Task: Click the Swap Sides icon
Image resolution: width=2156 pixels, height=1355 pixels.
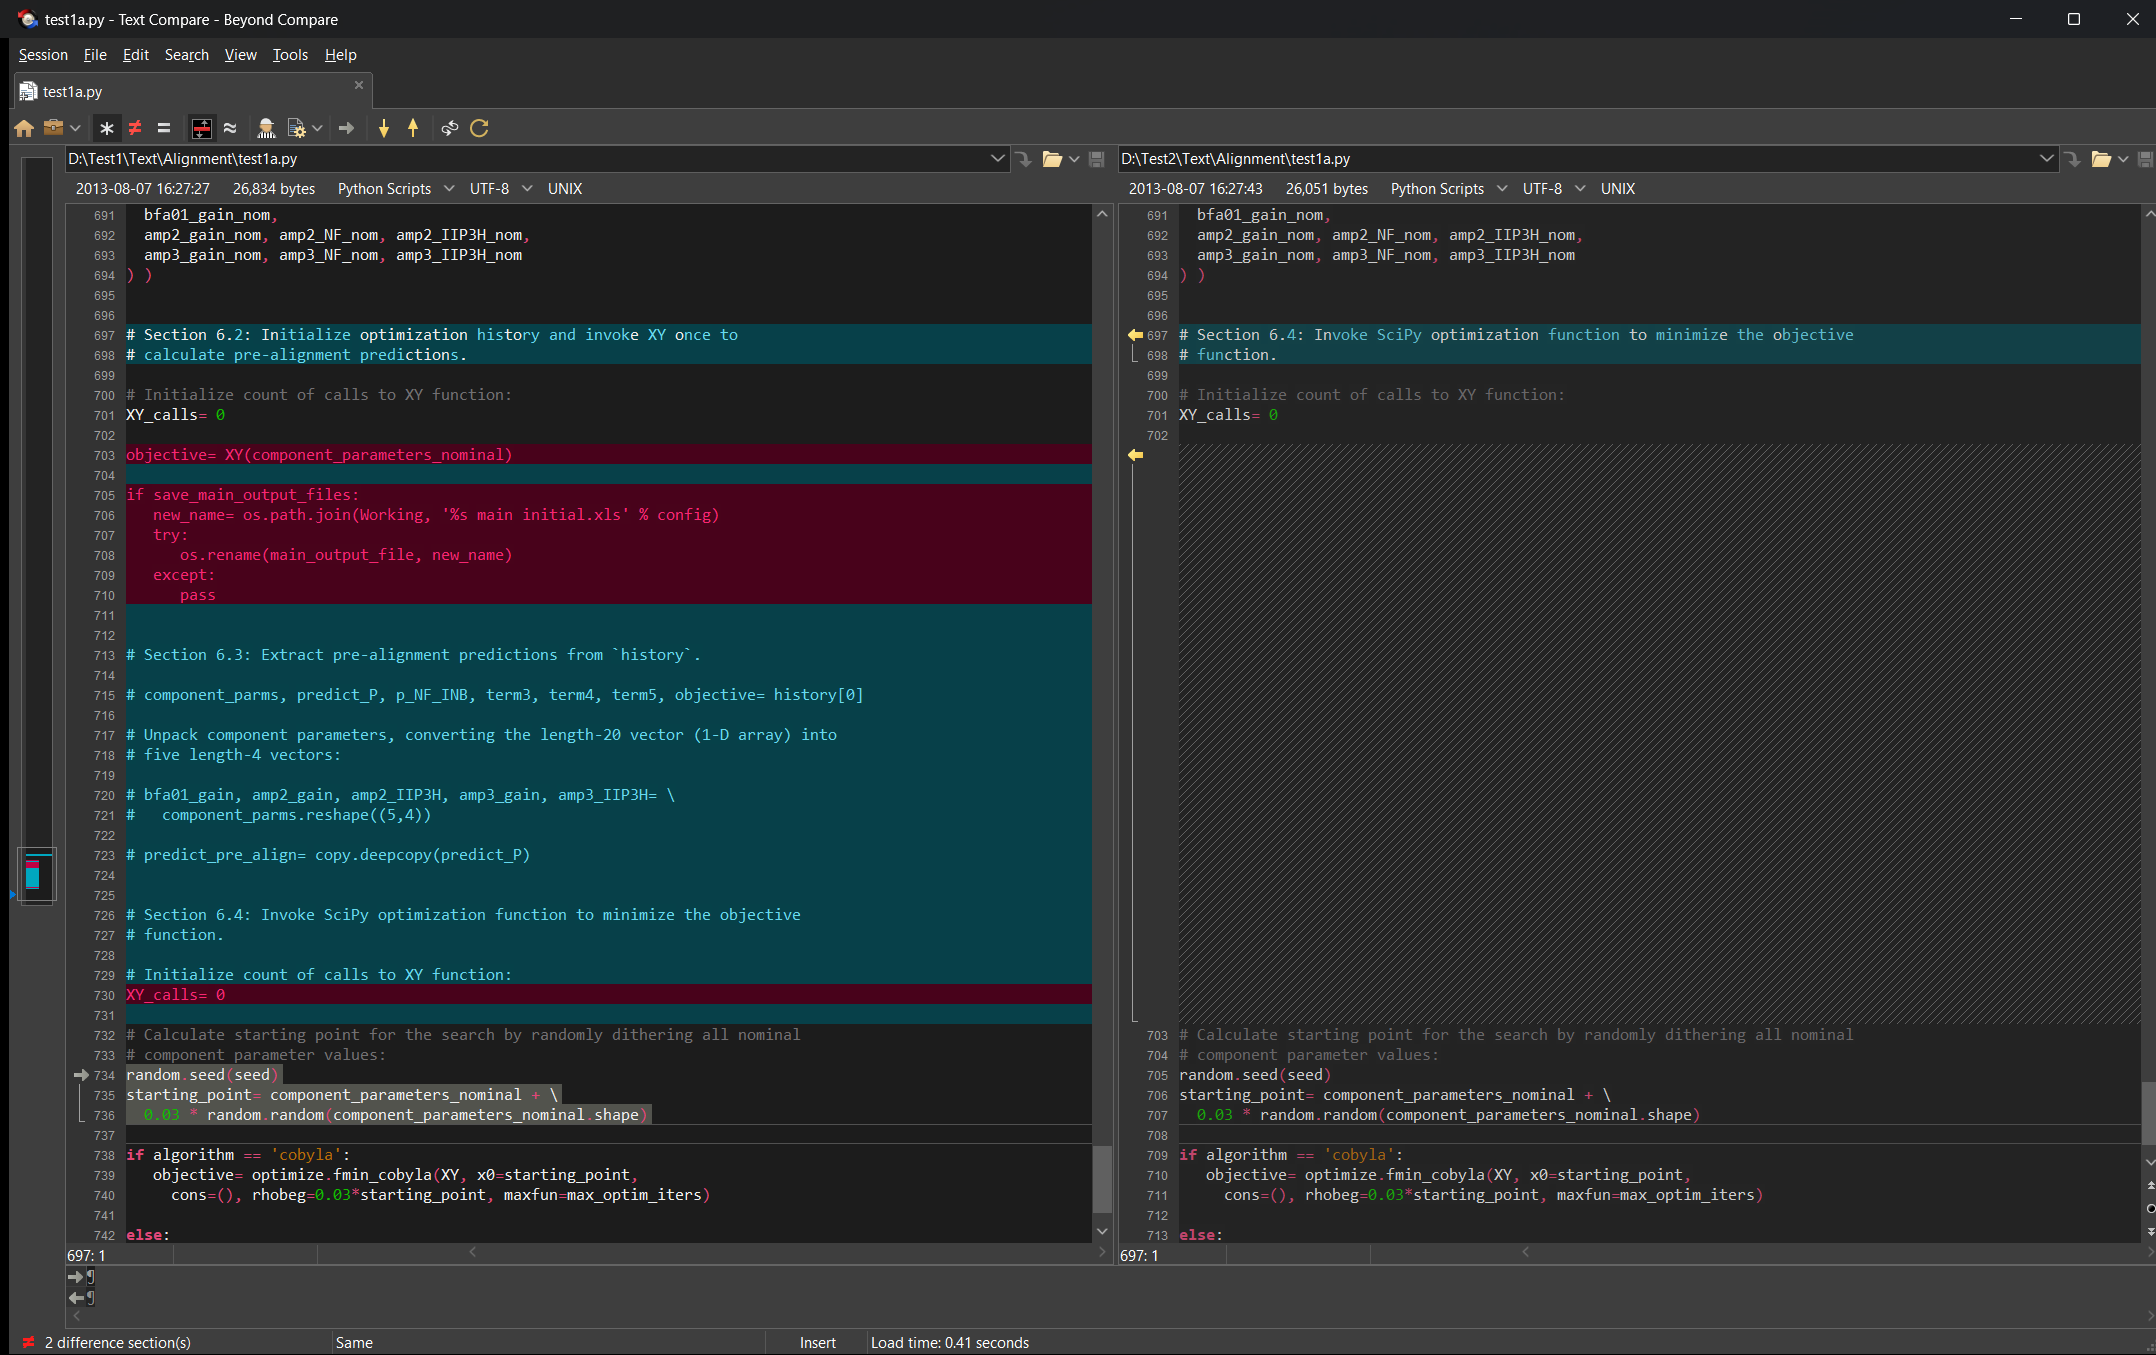Action: point(450,128)
